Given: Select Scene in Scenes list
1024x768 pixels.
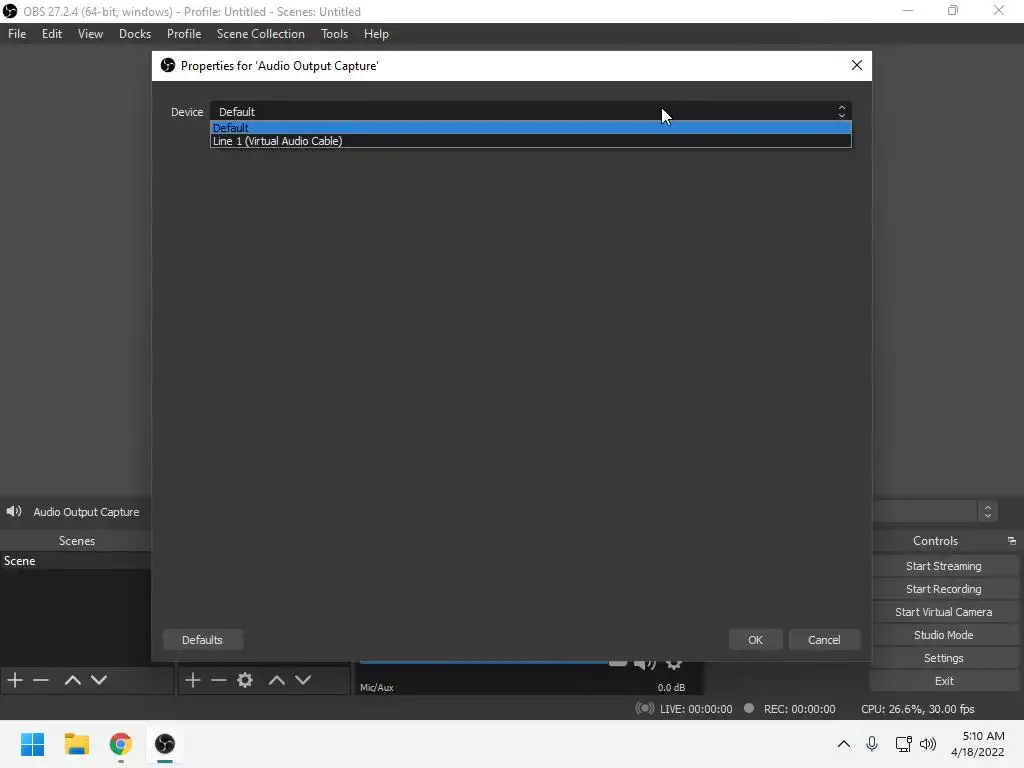Looking at the screenshot, I should (x=76, y=561).
